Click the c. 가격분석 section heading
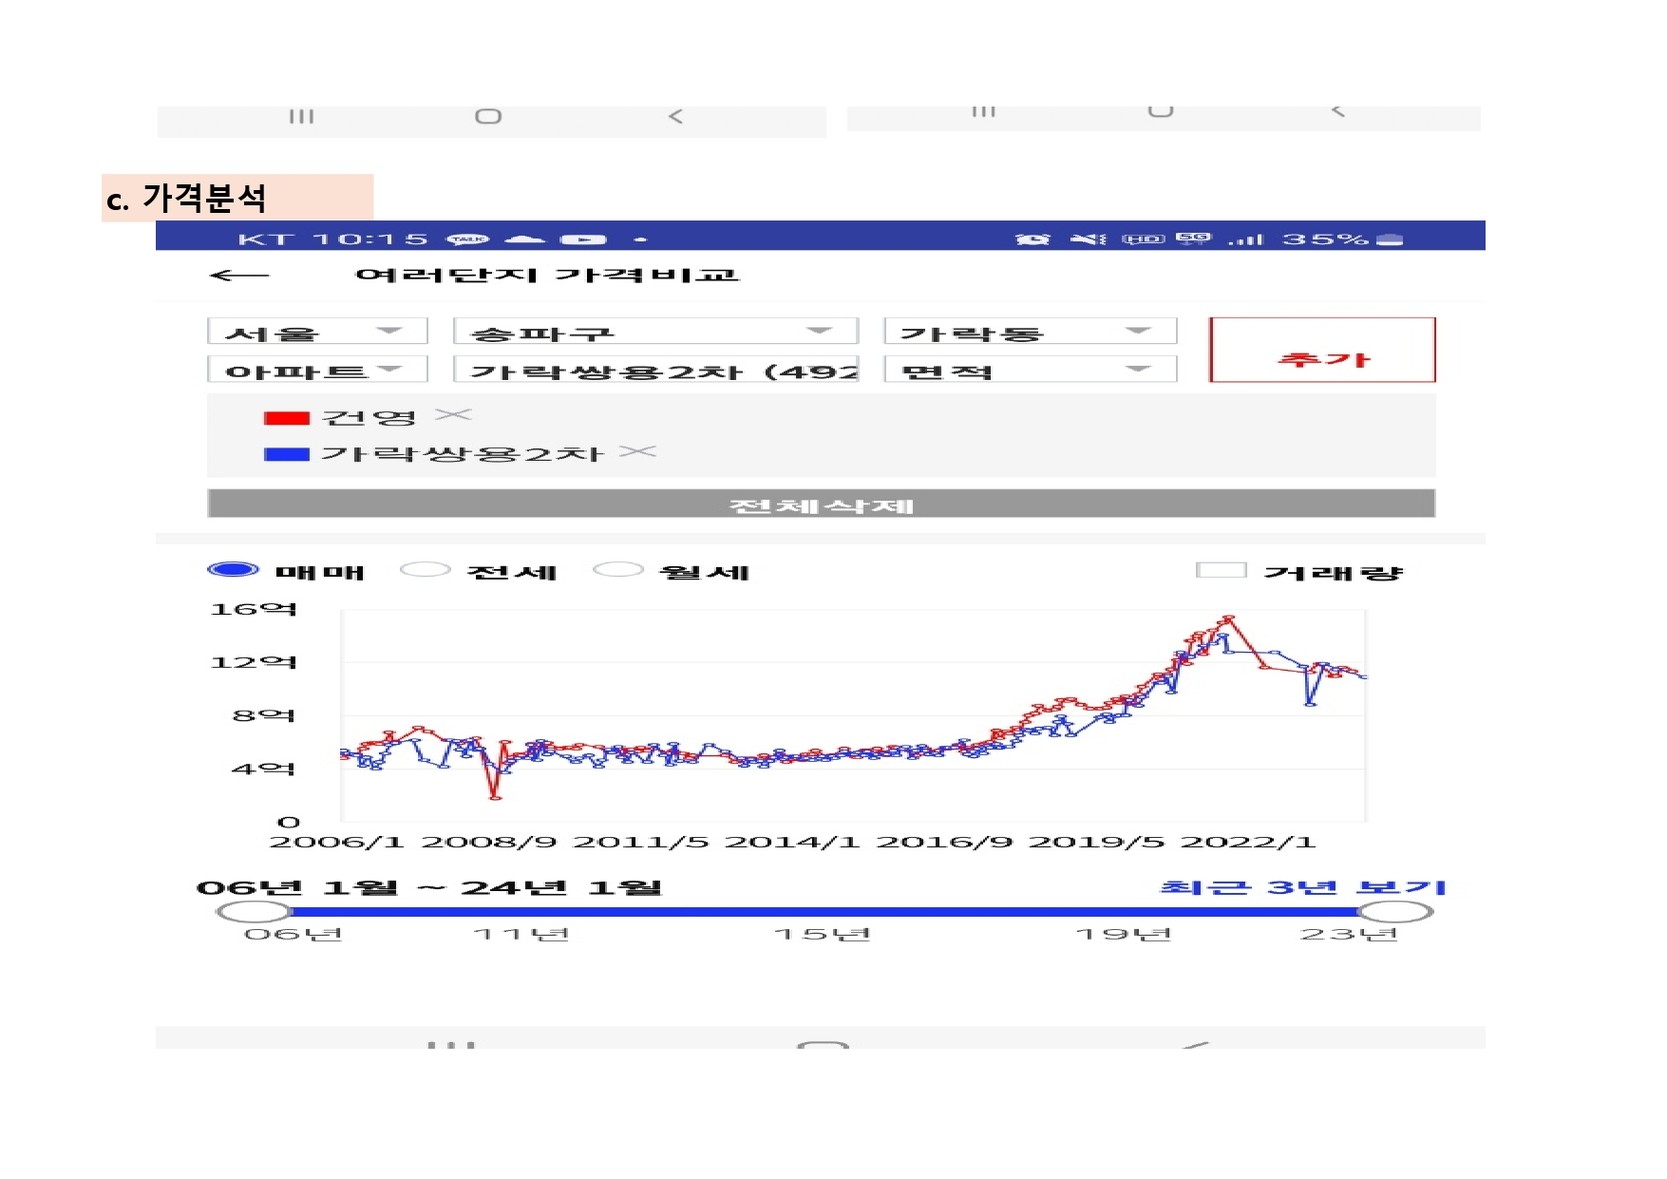 186,198
